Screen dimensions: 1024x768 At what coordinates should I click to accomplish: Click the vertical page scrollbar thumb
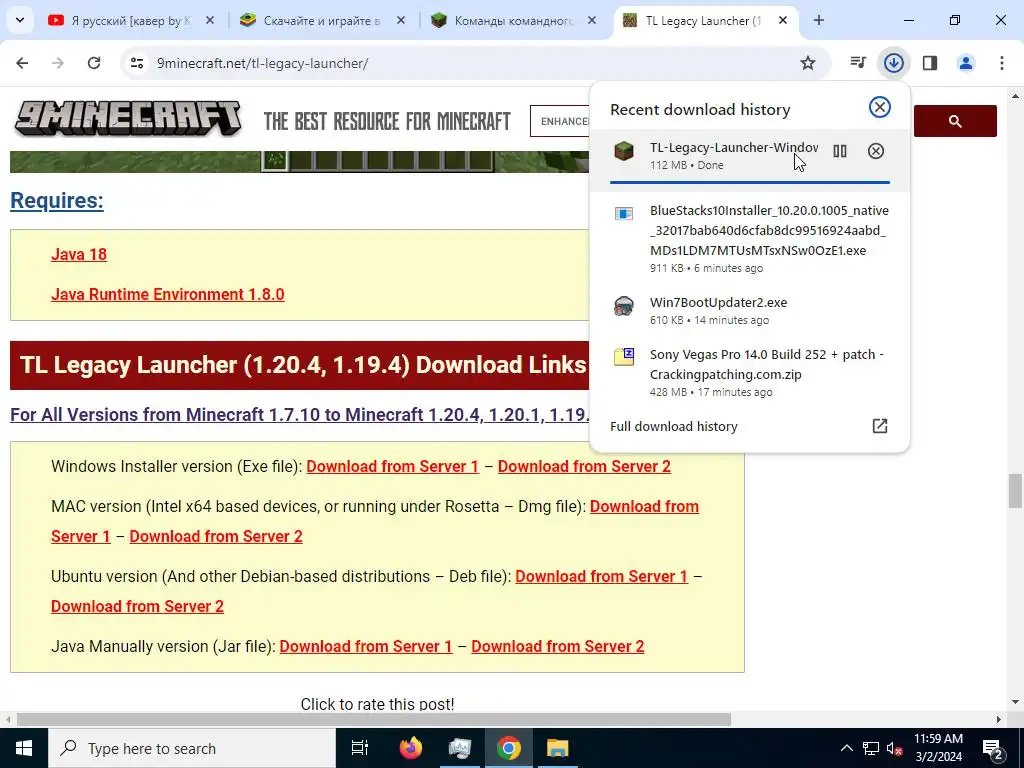click(1015, 491)
